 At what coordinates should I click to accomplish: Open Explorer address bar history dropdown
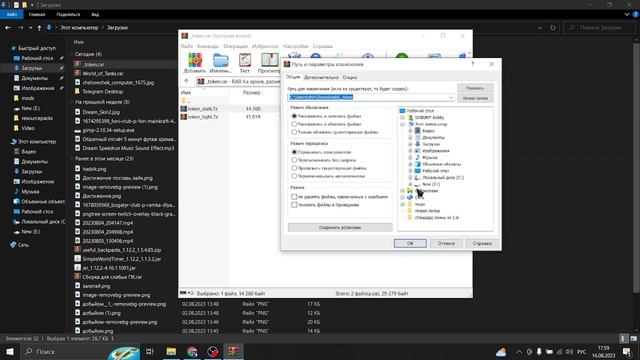[x=540, y=28]
